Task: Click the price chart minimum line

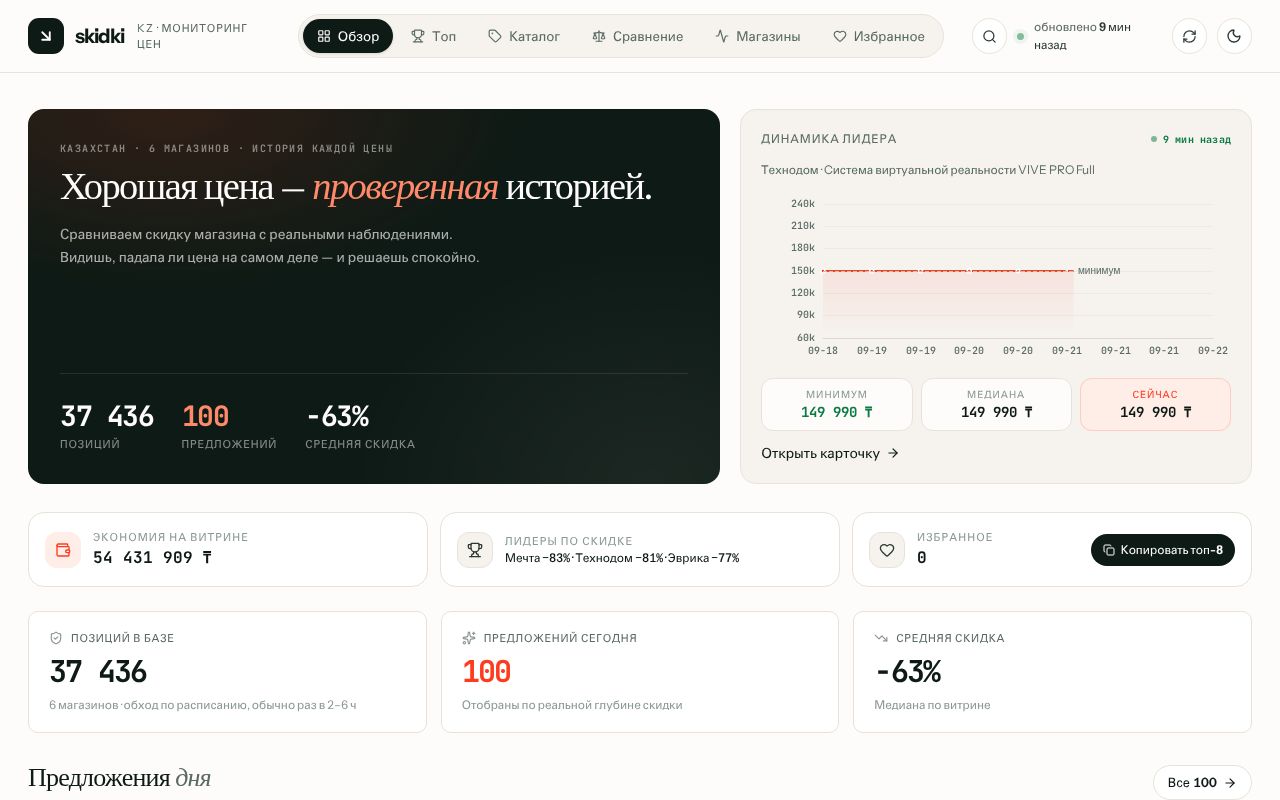Action: point(948,270)
